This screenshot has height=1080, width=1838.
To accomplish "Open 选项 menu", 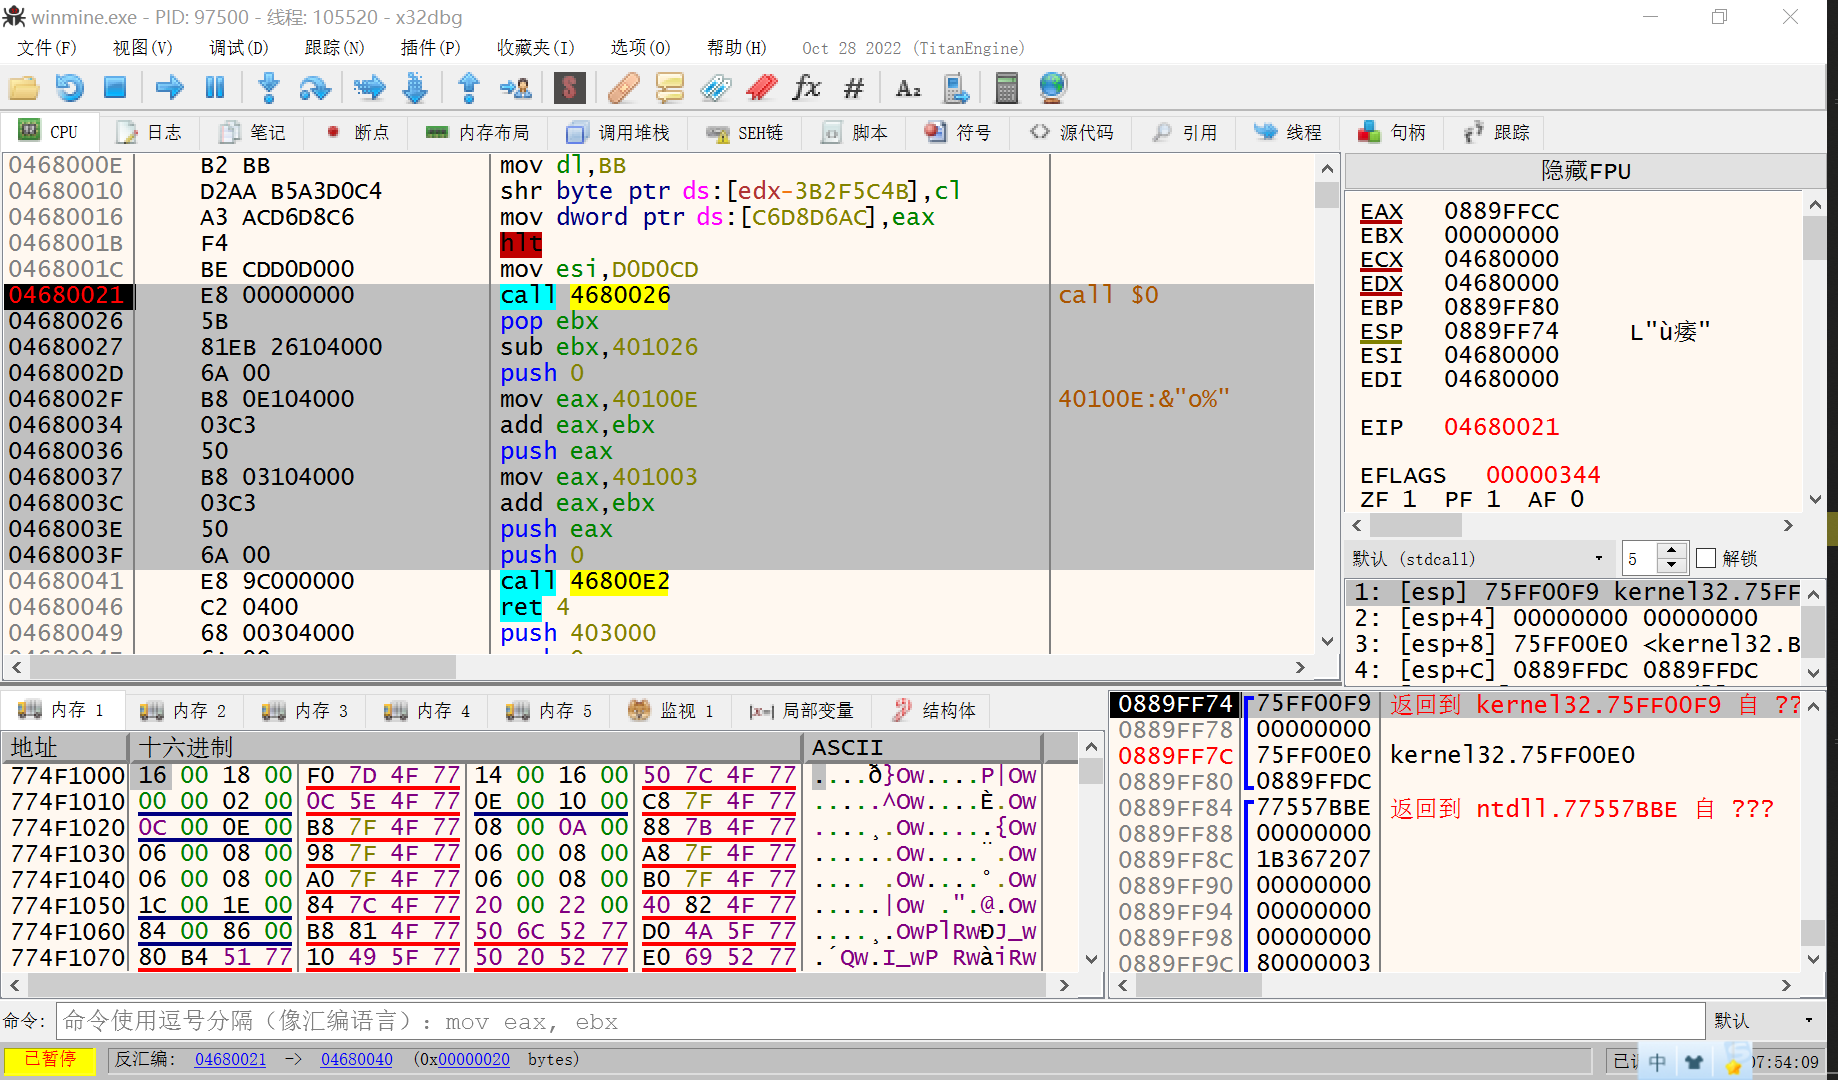I will coord(640,48).
